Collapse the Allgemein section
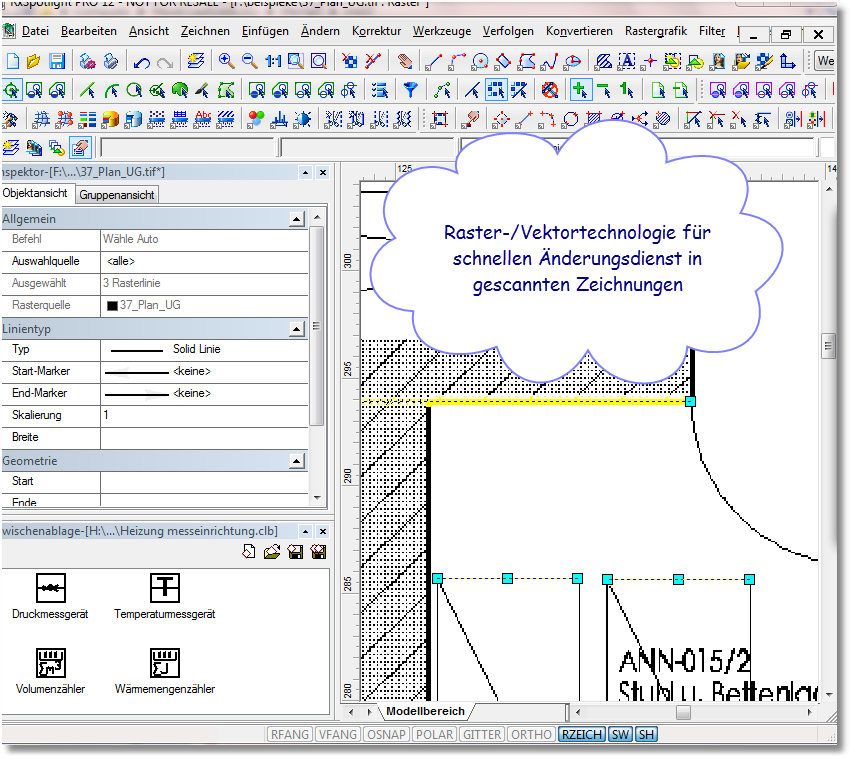This screenshot has width=851, height=759. tap(296, 219)
